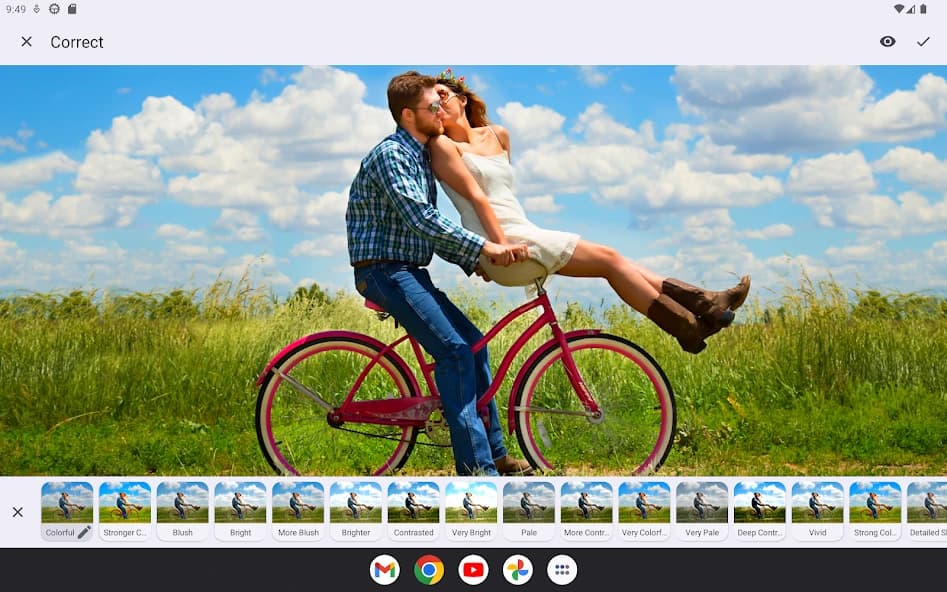947x592 pixels.
Task: Toggle original photo preview with the eye icon
Action: tap(886, 42)
